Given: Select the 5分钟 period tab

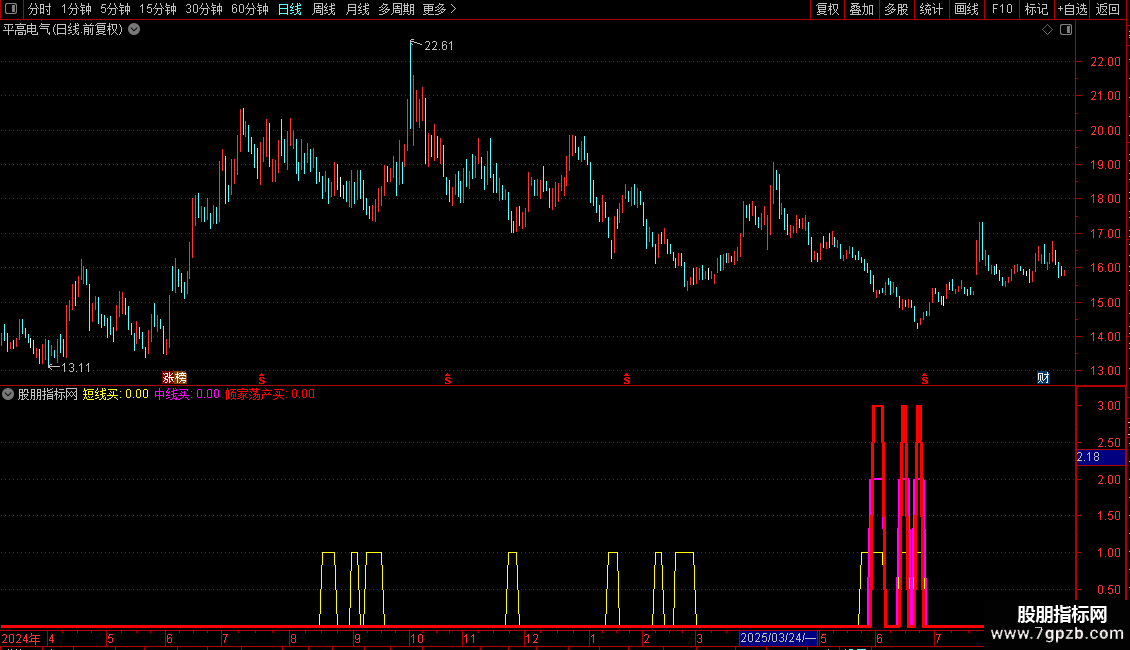Looking at the screenshot, I should pos(115,9).
